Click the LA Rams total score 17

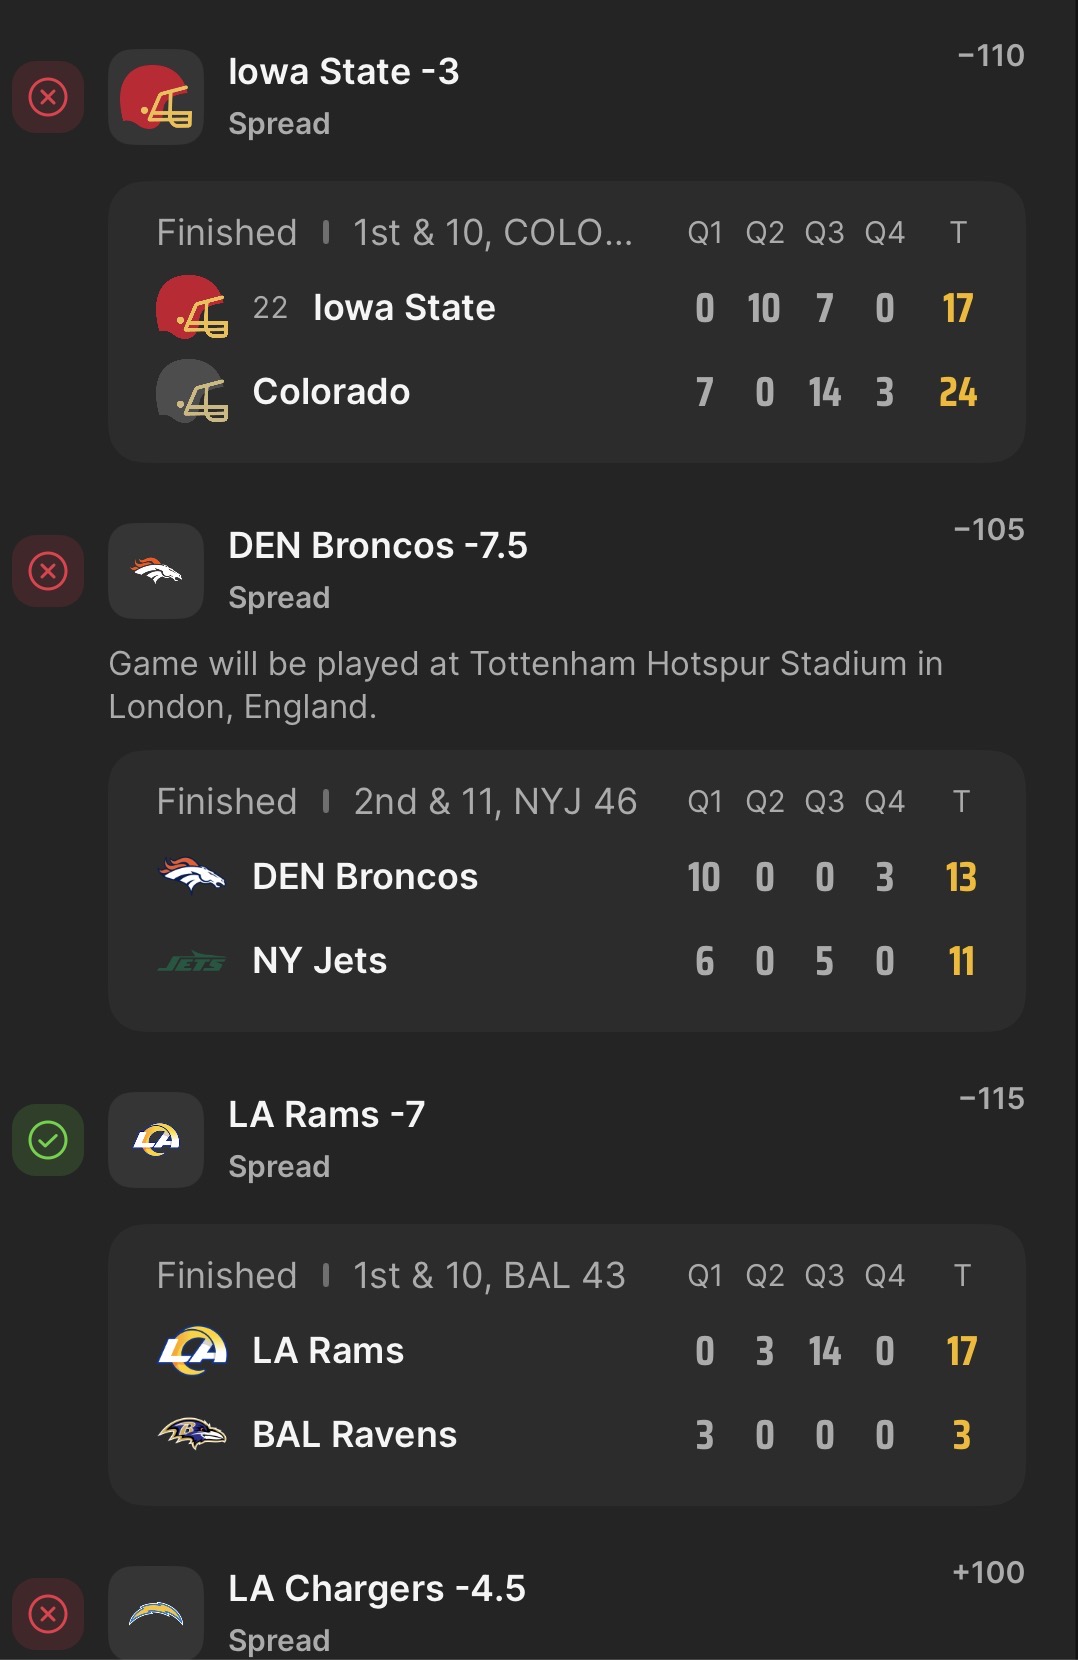pyautogui.click(x=961, y=1351)
